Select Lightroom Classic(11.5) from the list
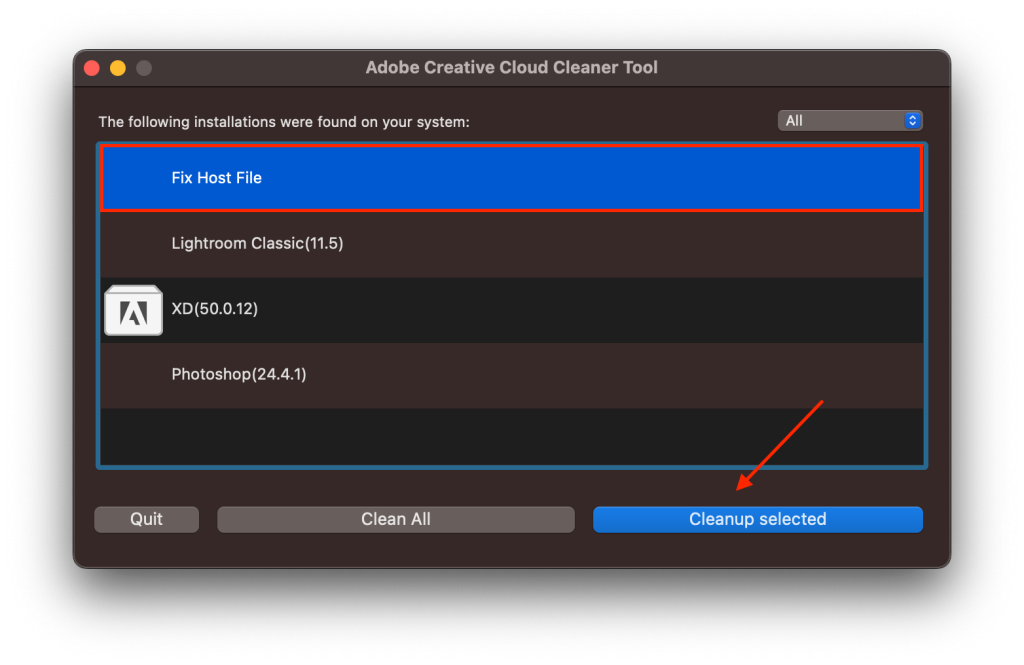The image size is (1024, 665). pos(512,243)
